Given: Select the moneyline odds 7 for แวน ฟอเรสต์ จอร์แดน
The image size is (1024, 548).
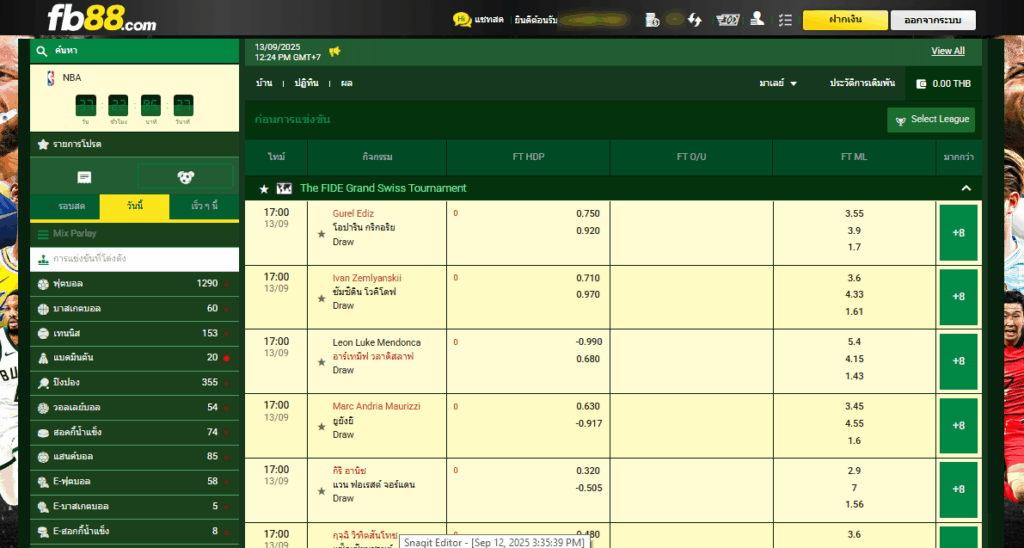Looking at the screenshot, I should [x=854, y=487].
